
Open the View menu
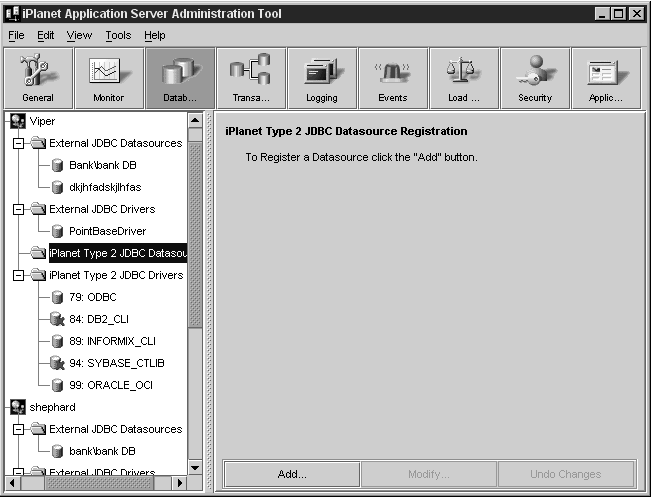point(79,36)
